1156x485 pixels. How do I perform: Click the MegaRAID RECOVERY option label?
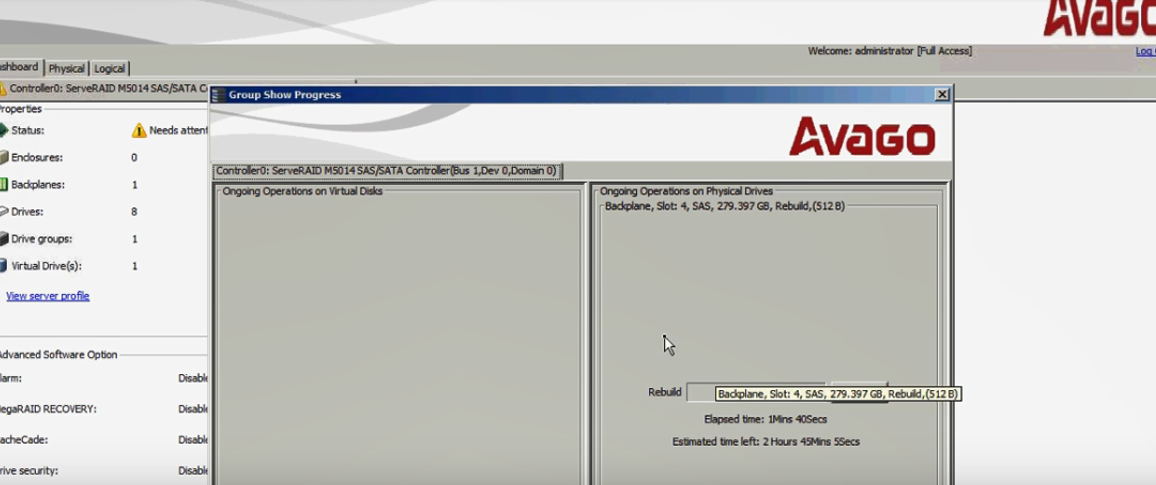[48, 409]
